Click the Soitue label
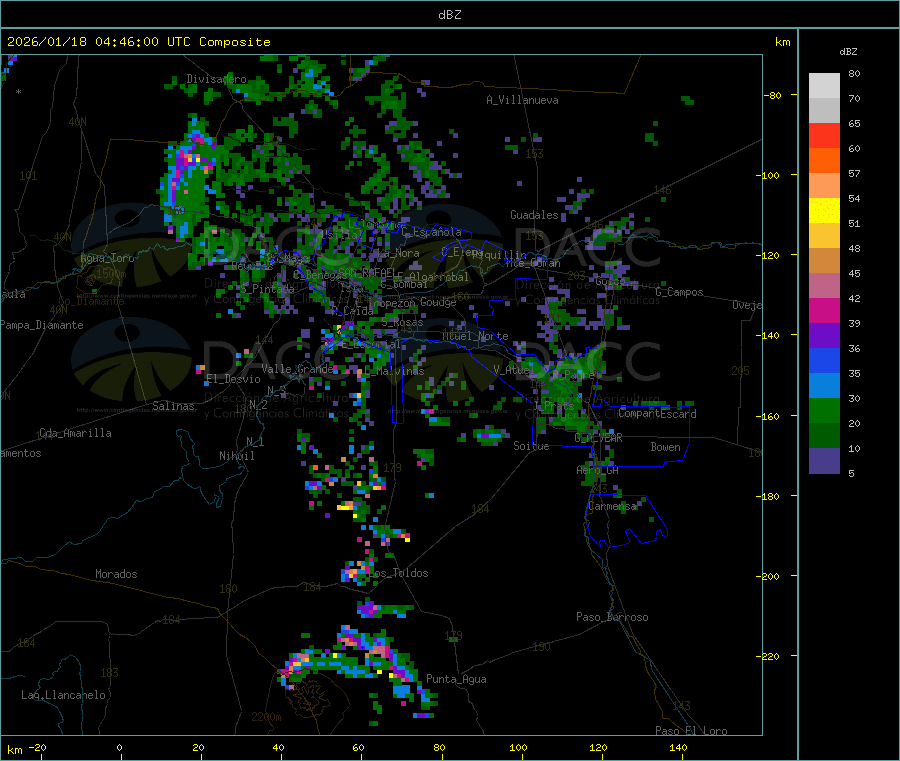900x761 pixels. click(x=531, y=445)
